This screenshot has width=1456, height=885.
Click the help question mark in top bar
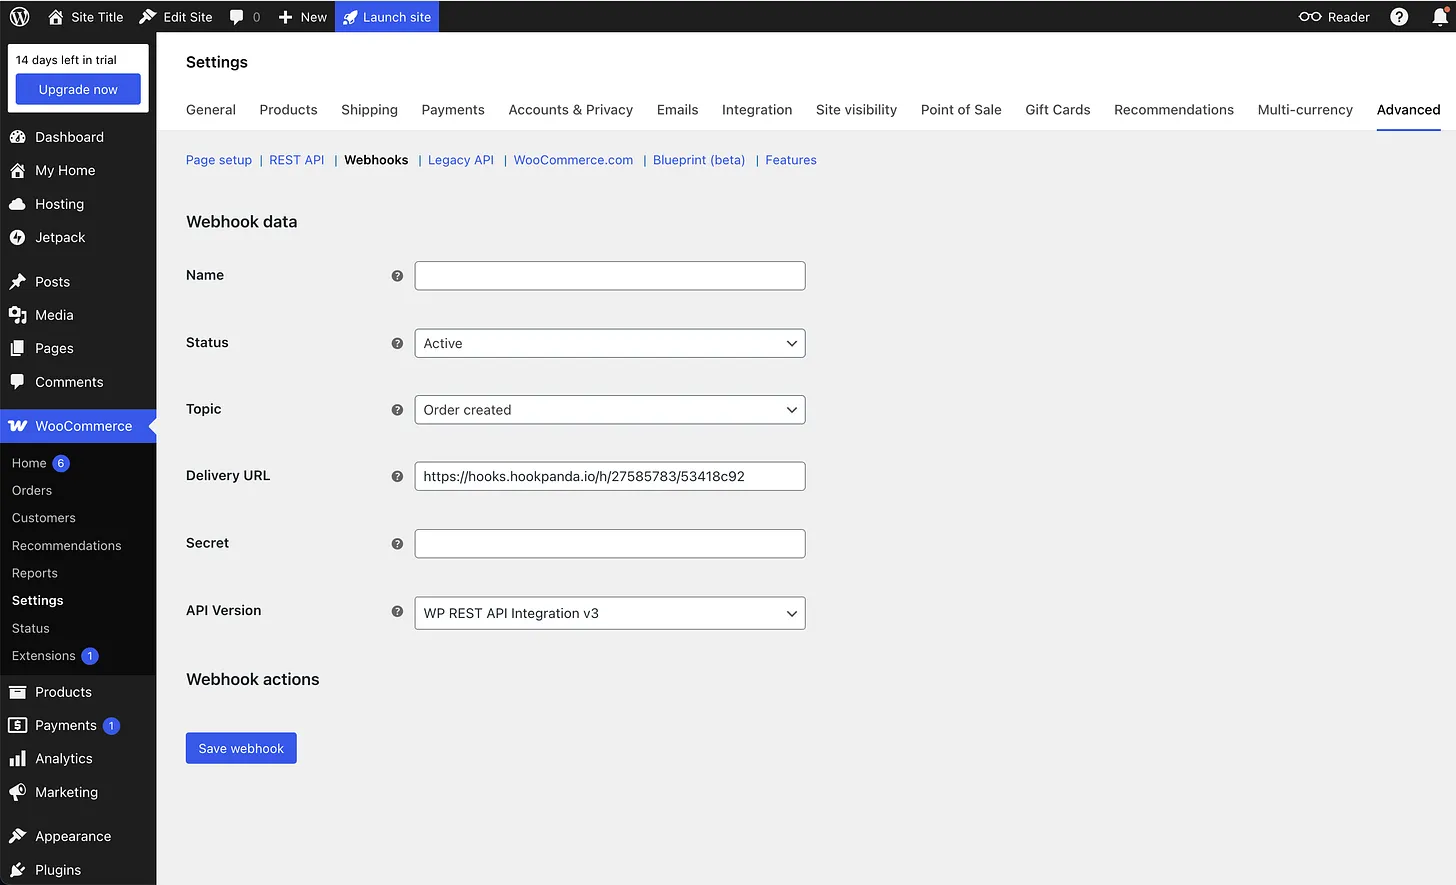[1399, 17]
